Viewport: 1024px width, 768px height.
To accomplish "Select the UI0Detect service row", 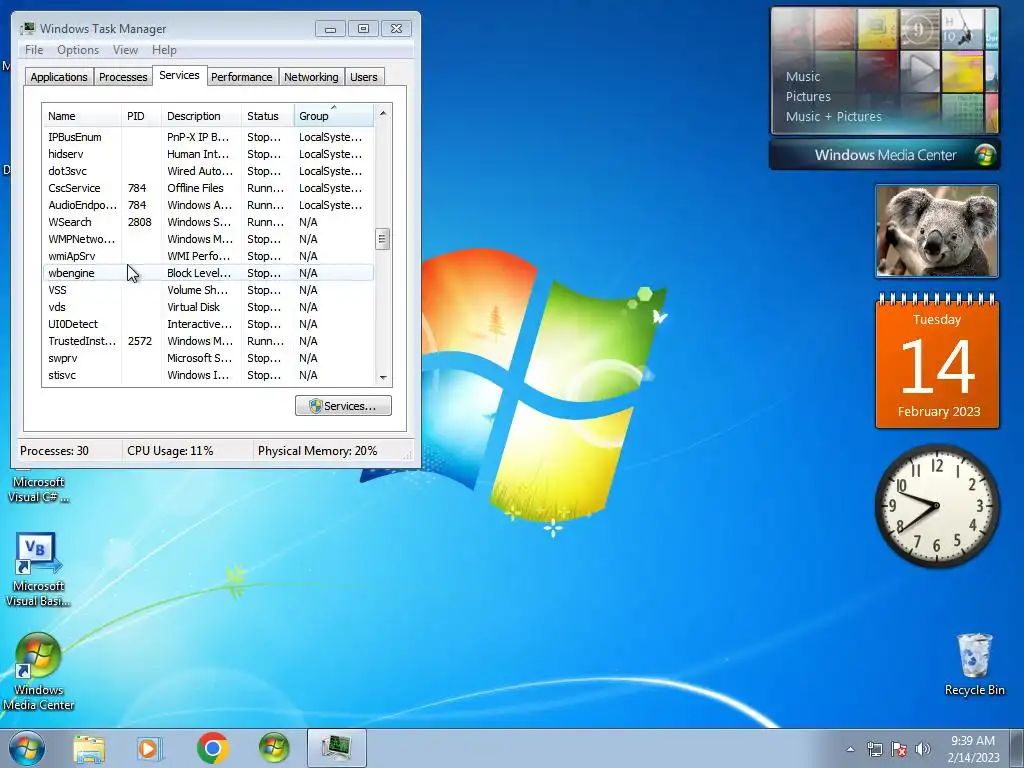I will click(208, 324).
